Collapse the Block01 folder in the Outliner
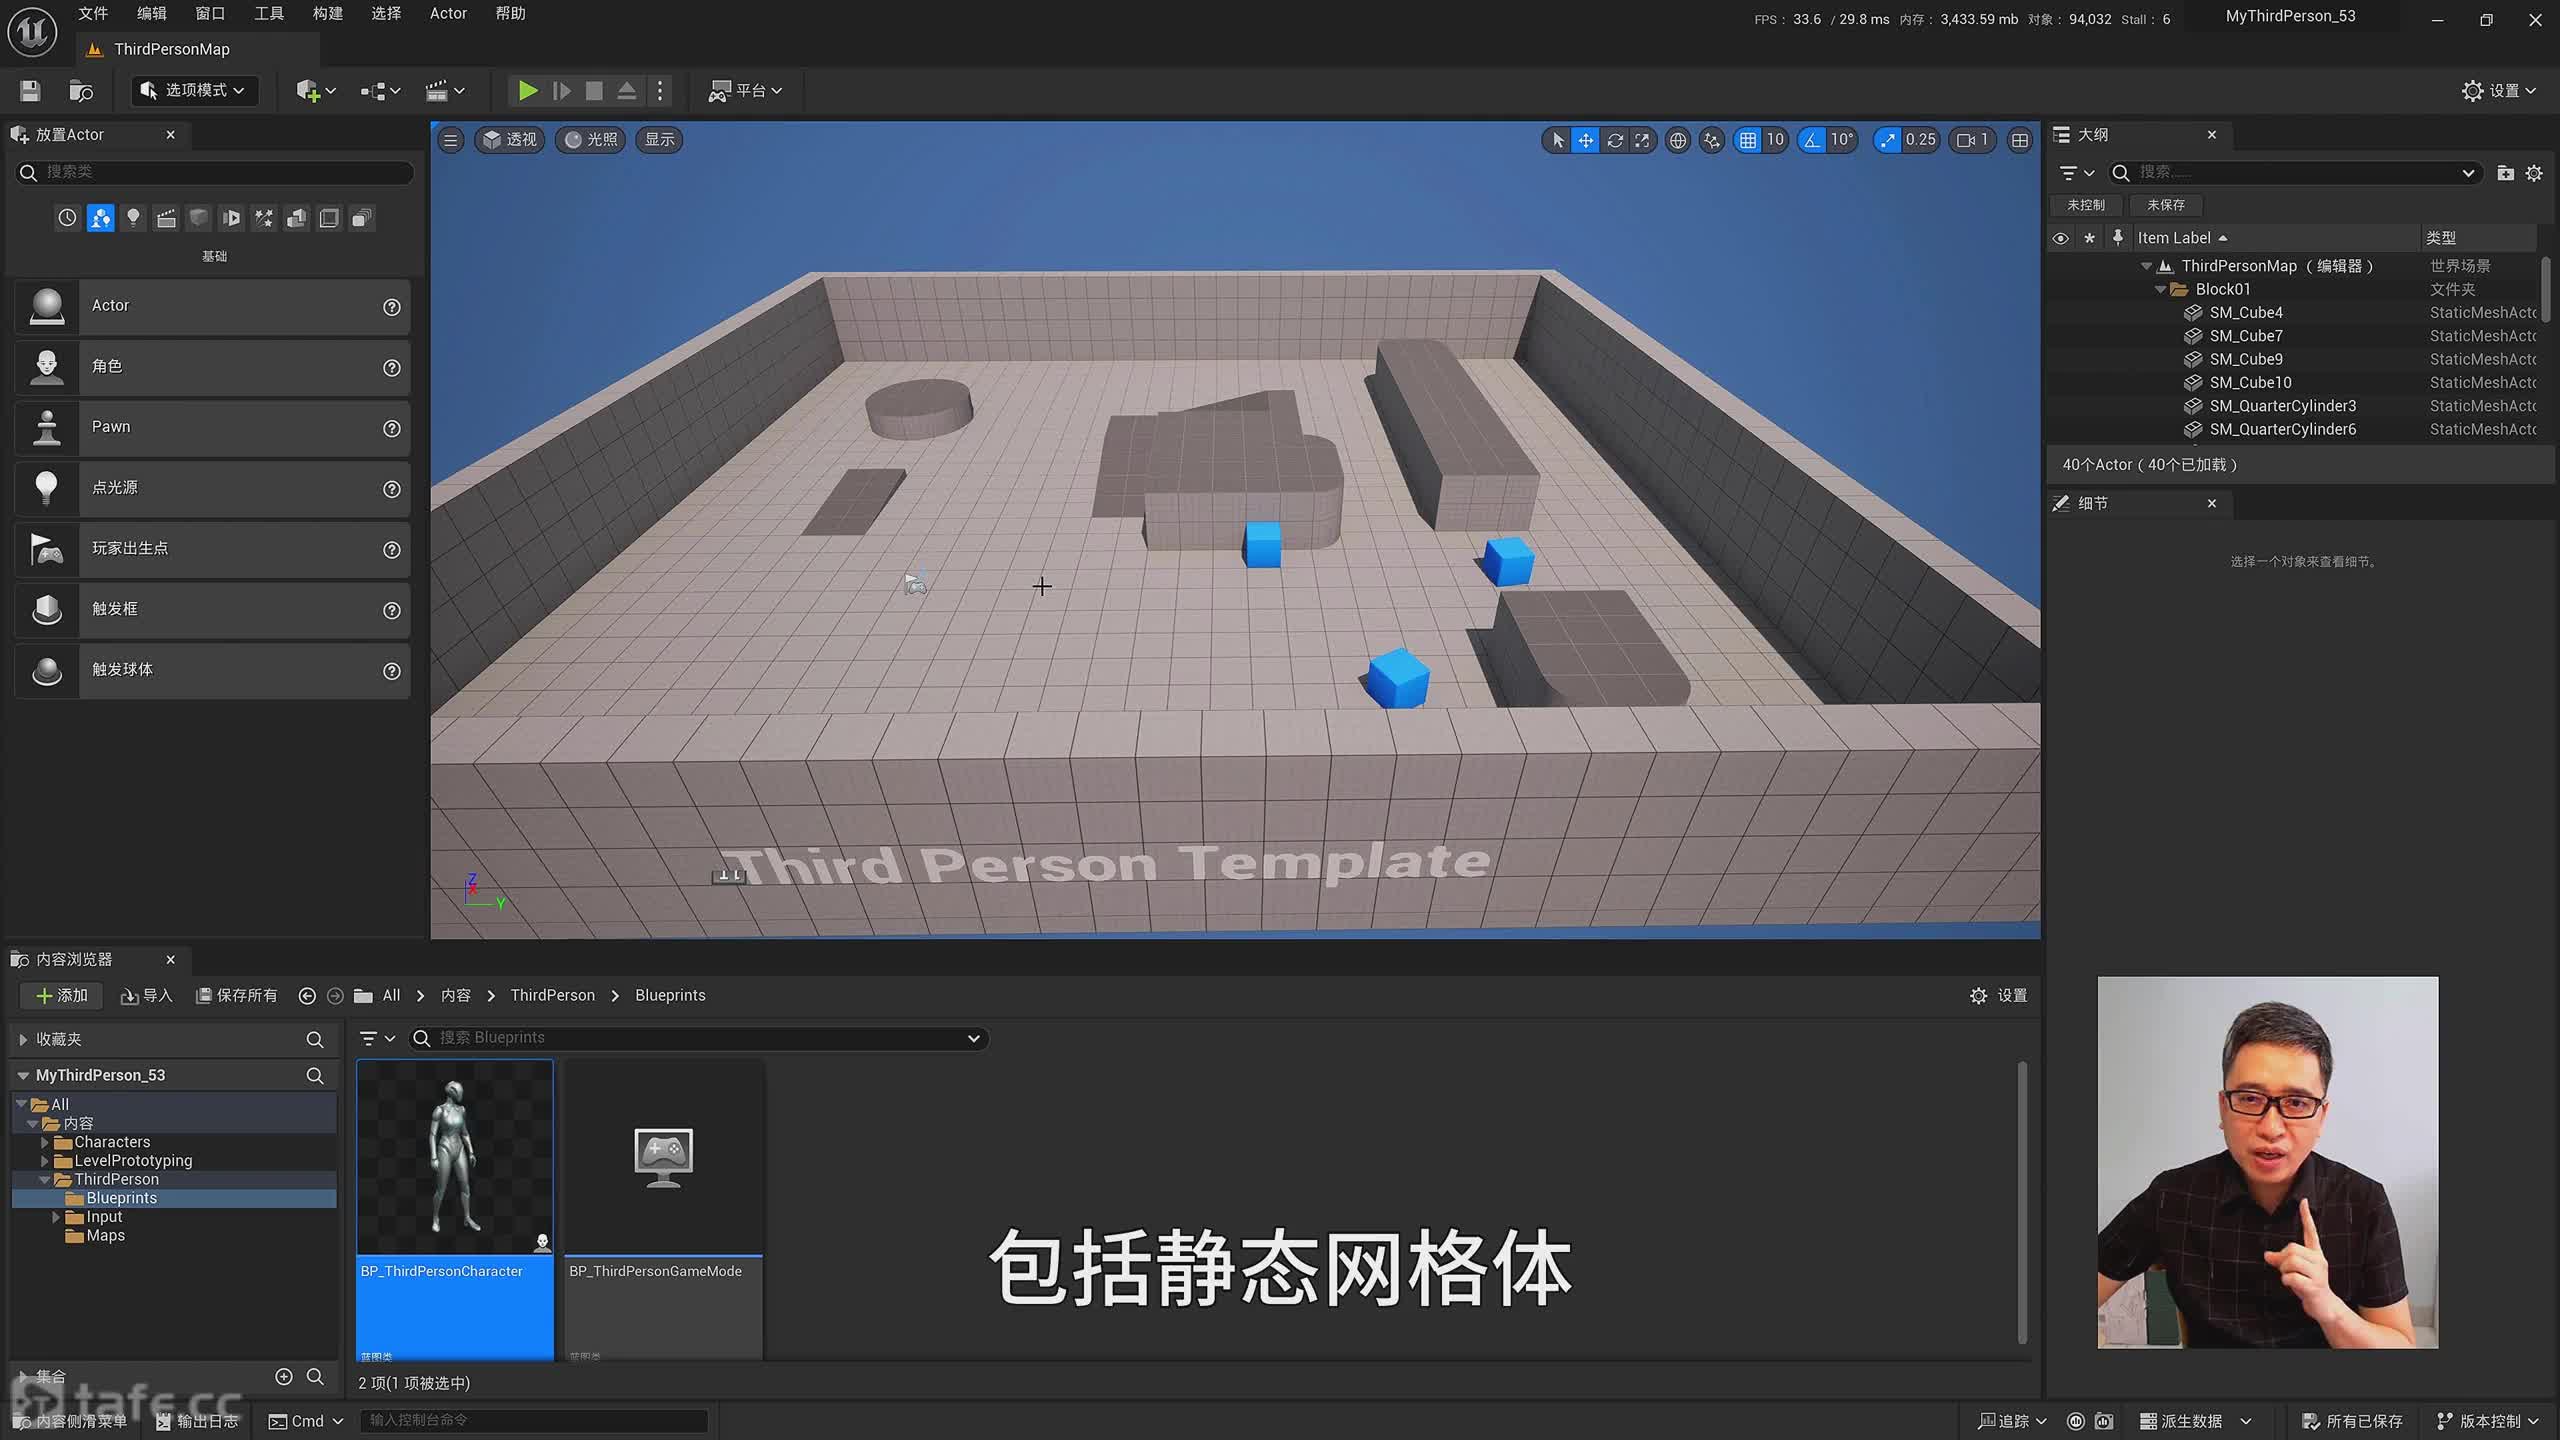 (x=2160, y=289)
